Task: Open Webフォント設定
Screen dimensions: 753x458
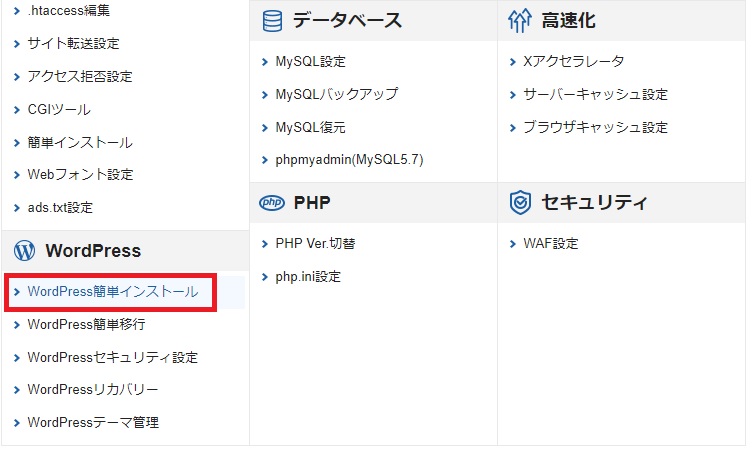Action: click(x=80, y=174)
